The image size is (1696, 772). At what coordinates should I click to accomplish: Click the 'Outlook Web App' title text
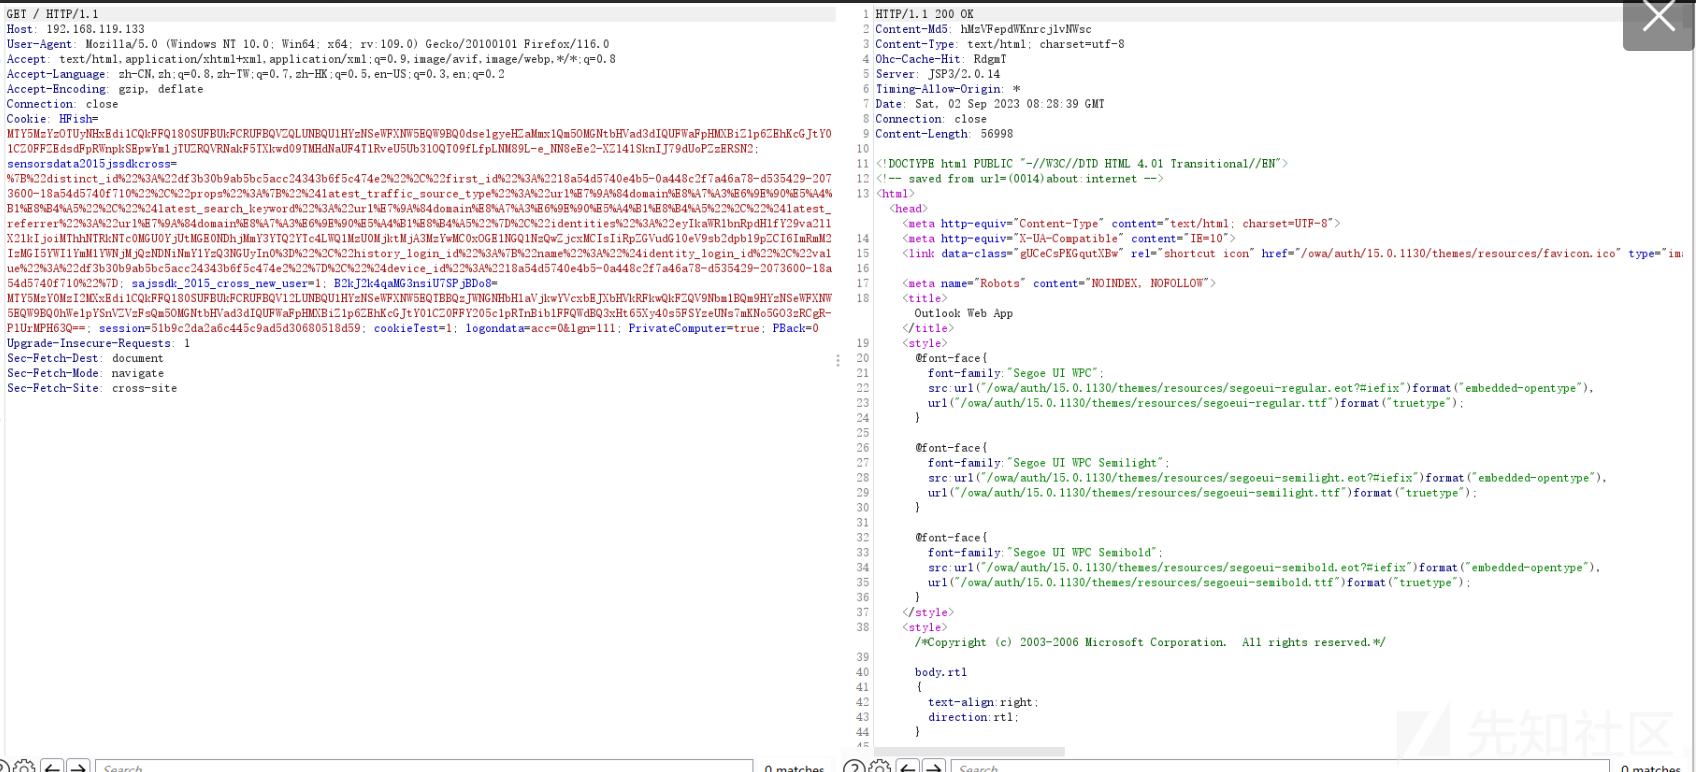tap(963, 313)
